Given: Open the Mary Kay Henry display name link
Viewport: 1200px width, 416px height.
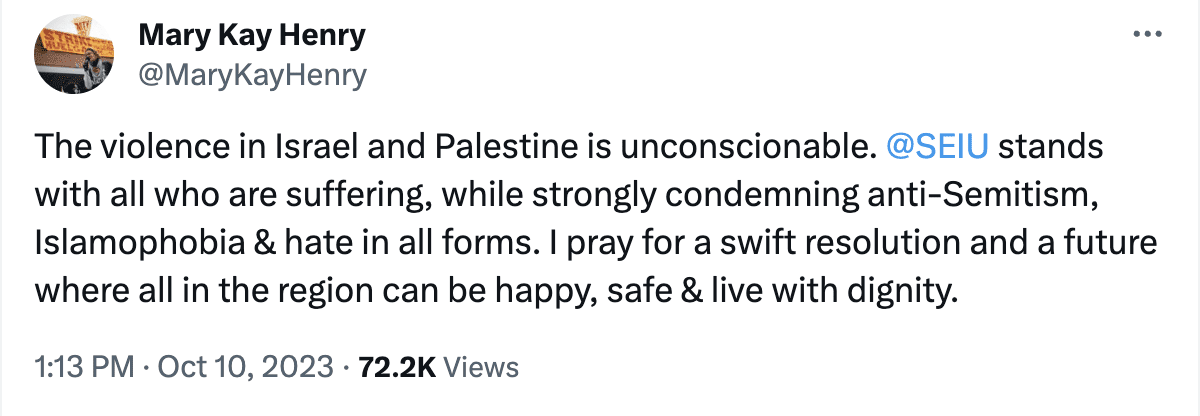Looking at the screenshot, I should pos(251,37).
